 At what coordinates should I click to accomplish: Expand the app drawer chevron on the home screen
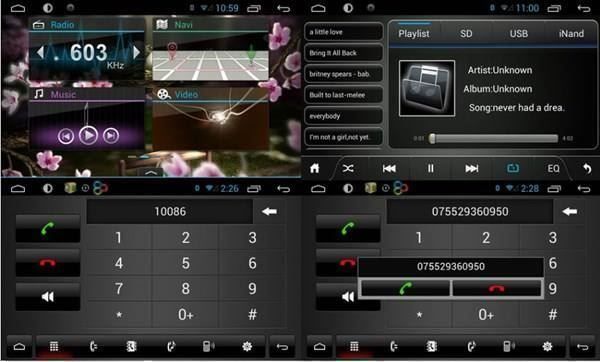[x=151, y=173]
